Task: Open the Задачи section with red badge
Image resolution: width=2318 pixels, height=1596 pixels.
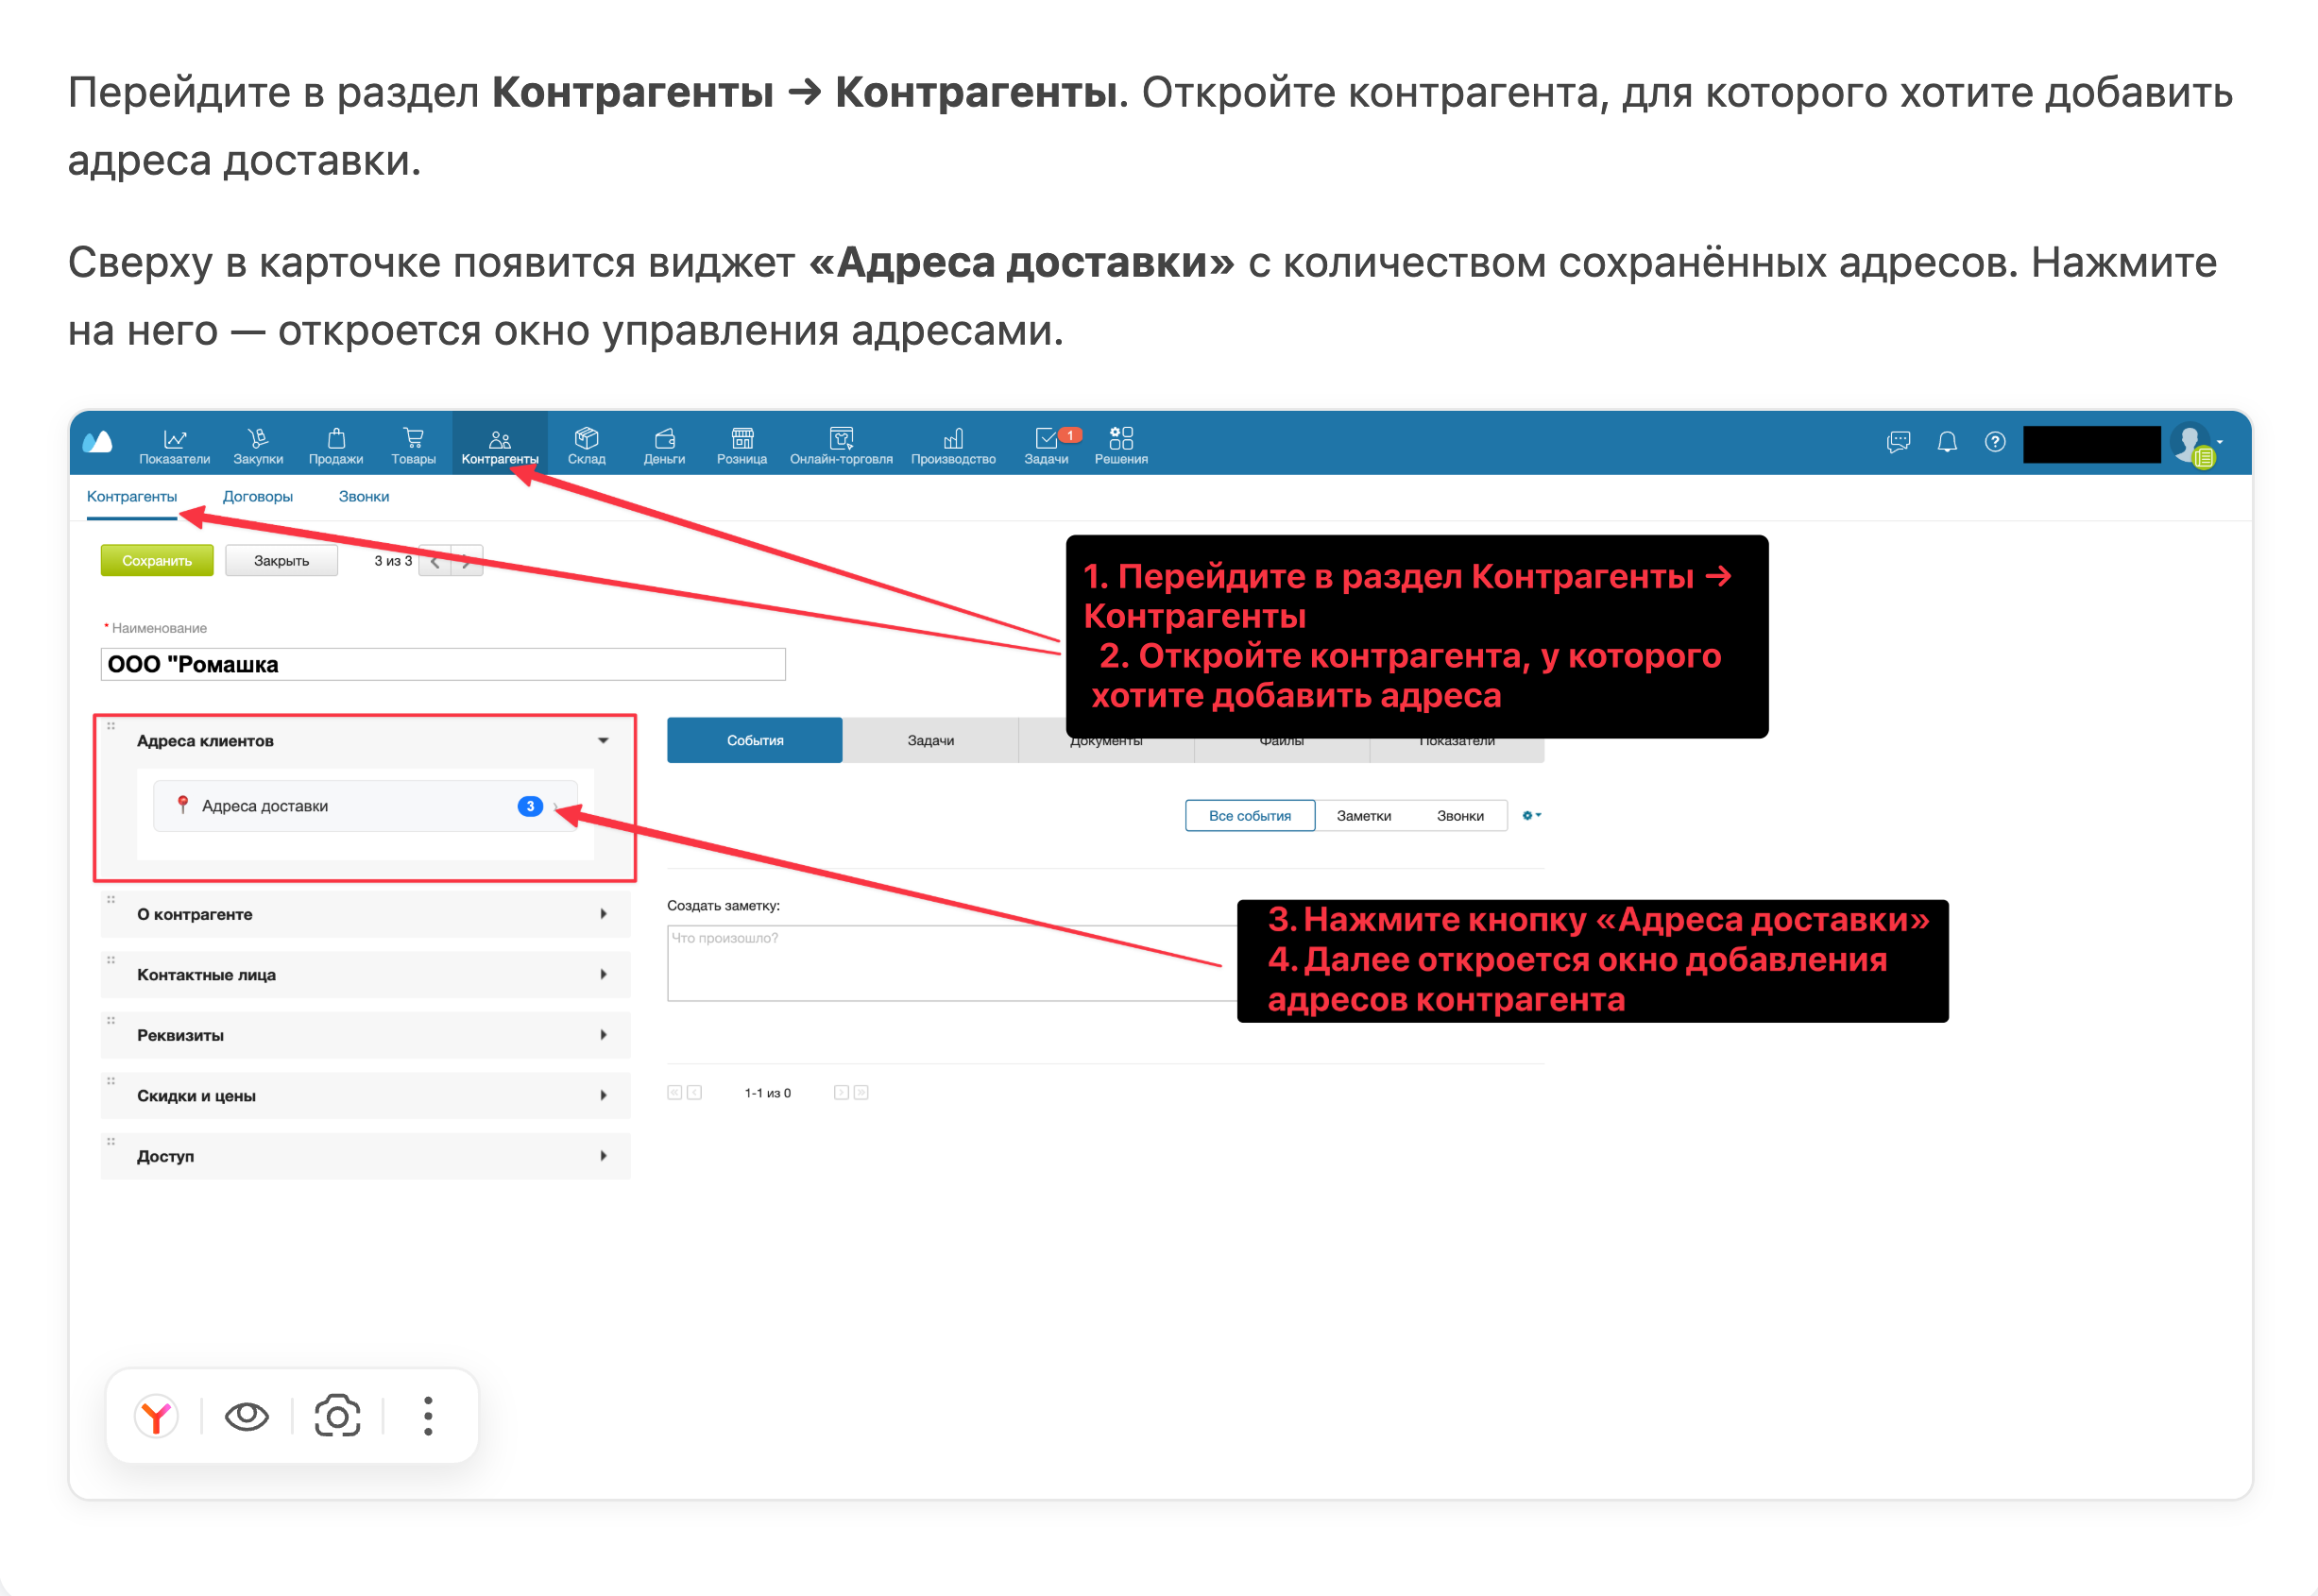Action: point(1046,443)
